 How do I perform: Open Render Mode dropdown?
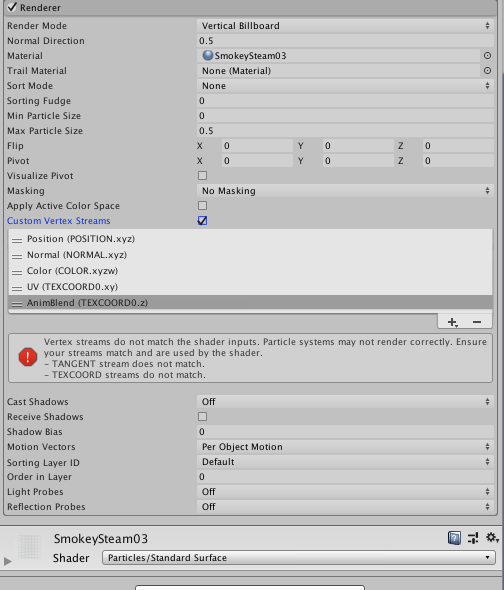point(345,26)
